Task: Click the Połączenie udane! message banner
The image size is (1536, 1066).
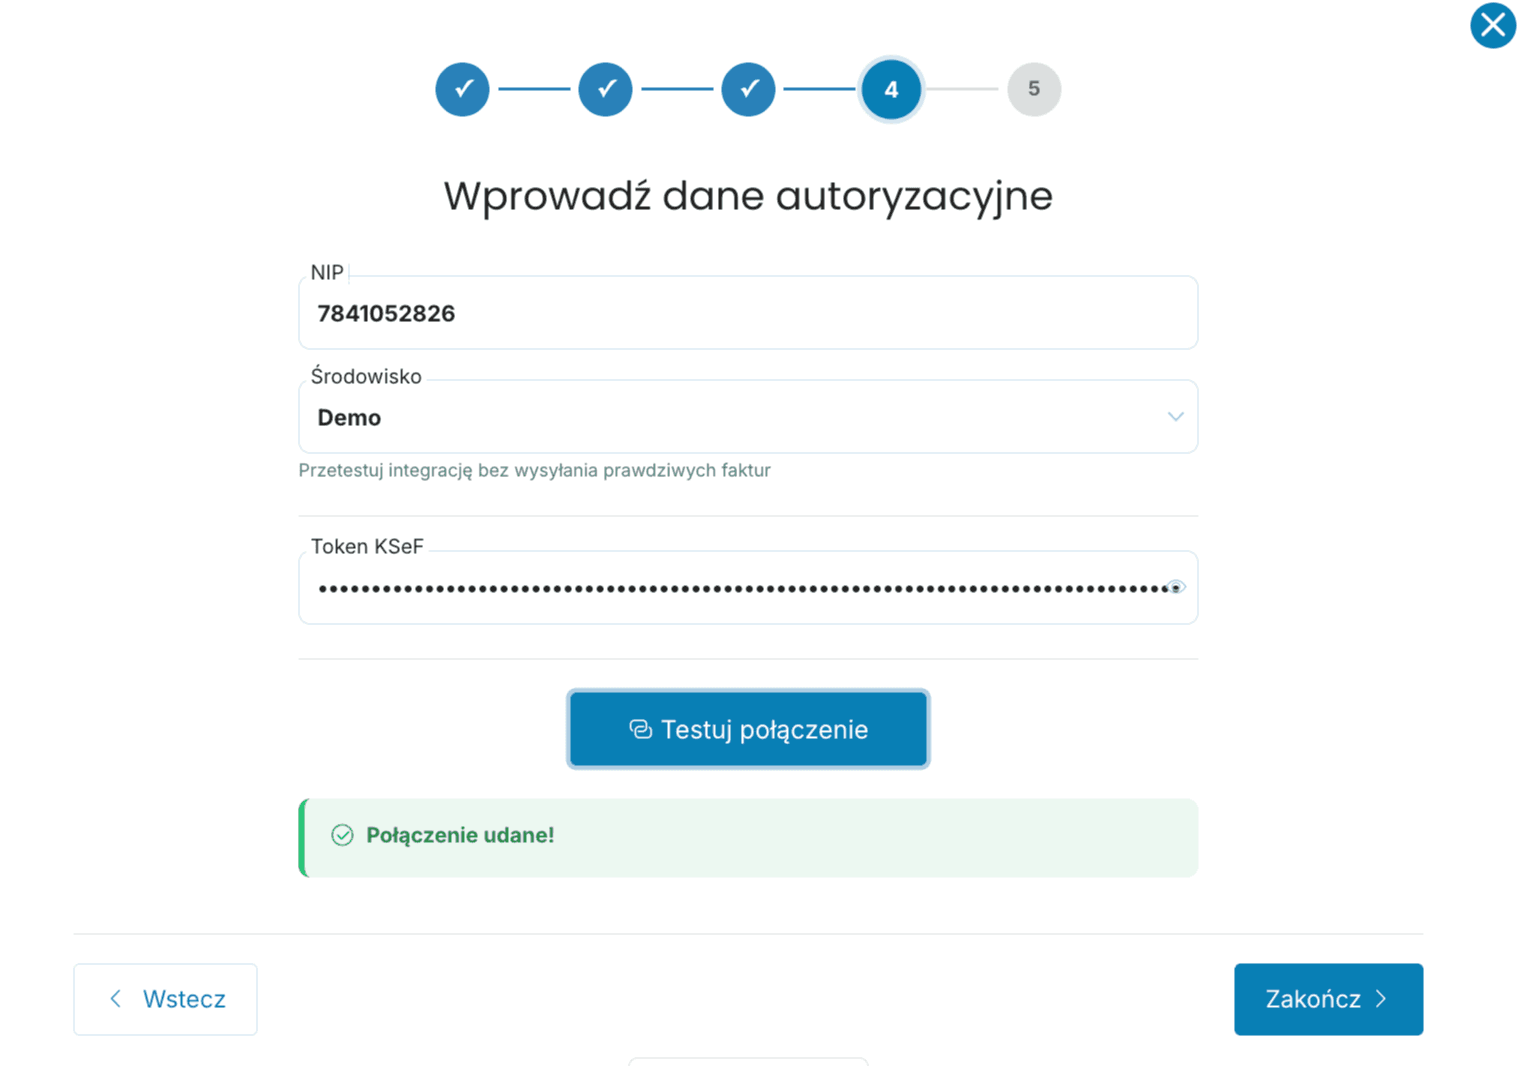Action: pos(750,838)
